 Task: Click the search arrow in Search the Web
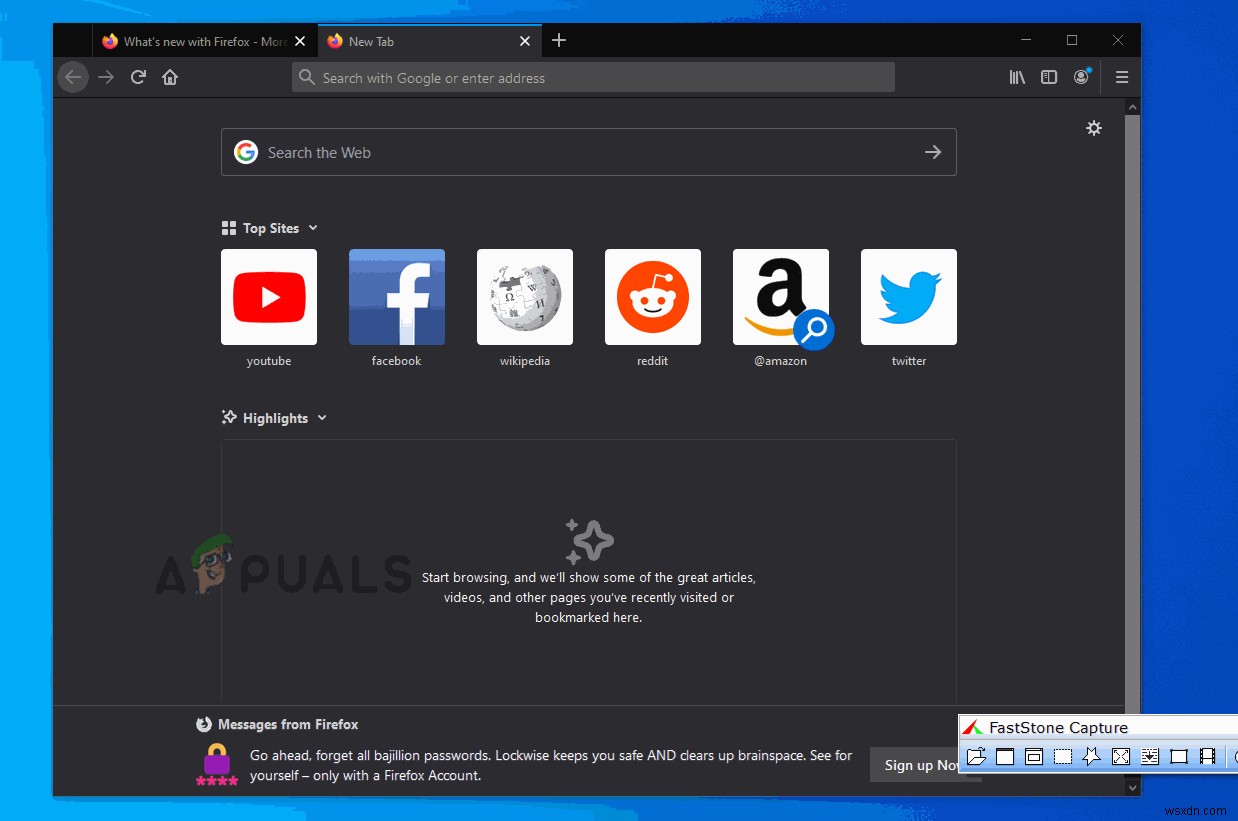click(933, 152)
